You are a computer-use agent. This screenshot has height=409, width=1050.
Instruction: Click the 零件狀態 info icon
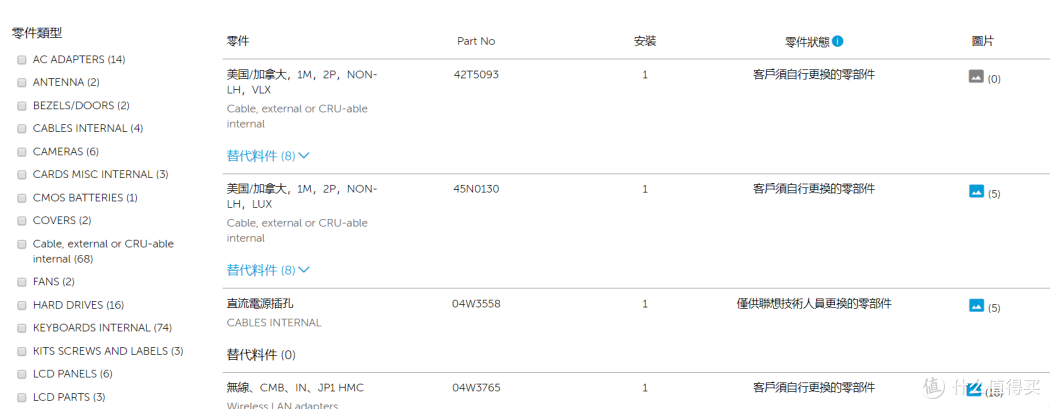pos(838,41)
